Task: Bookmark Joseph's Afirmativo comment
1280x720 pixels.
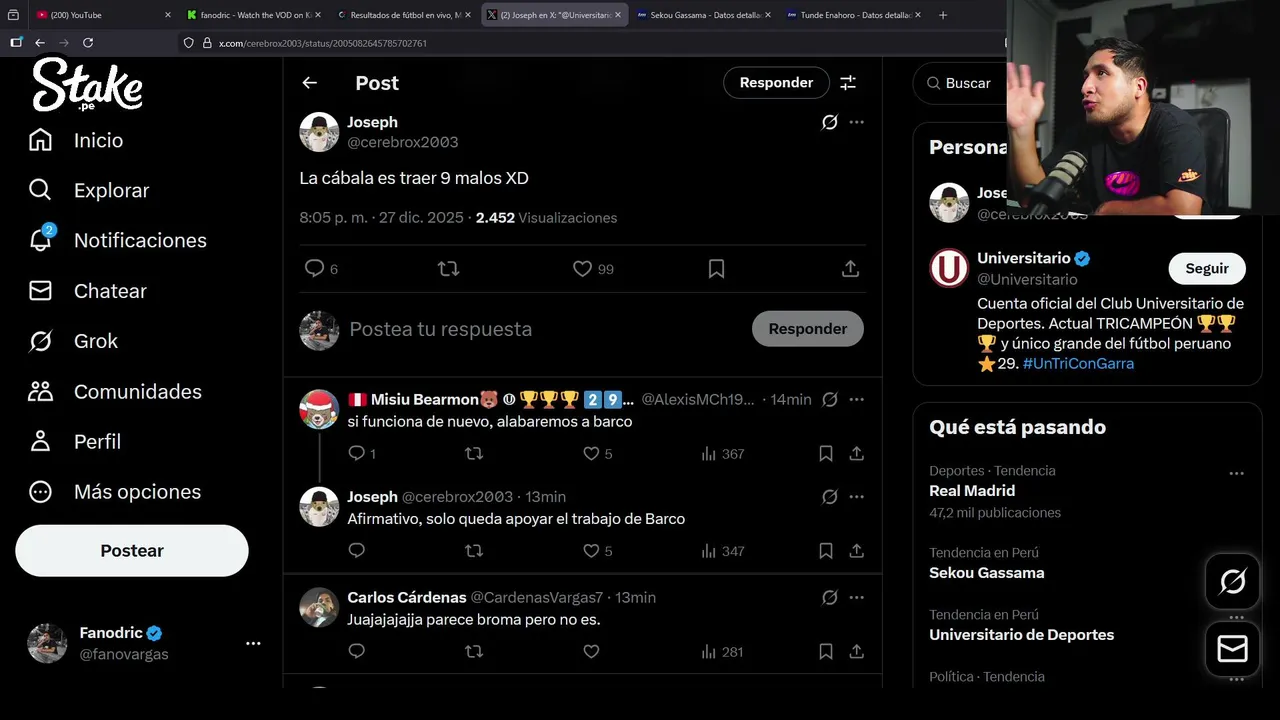Action: click(x=826, y=550)
